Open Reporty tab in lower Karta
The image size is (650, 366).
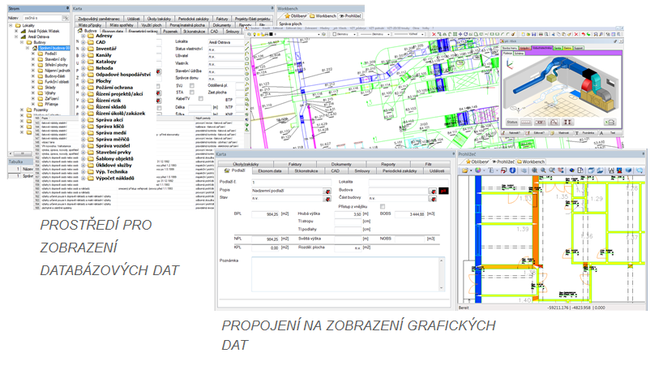pyautogui.click(x=388, y=164)
